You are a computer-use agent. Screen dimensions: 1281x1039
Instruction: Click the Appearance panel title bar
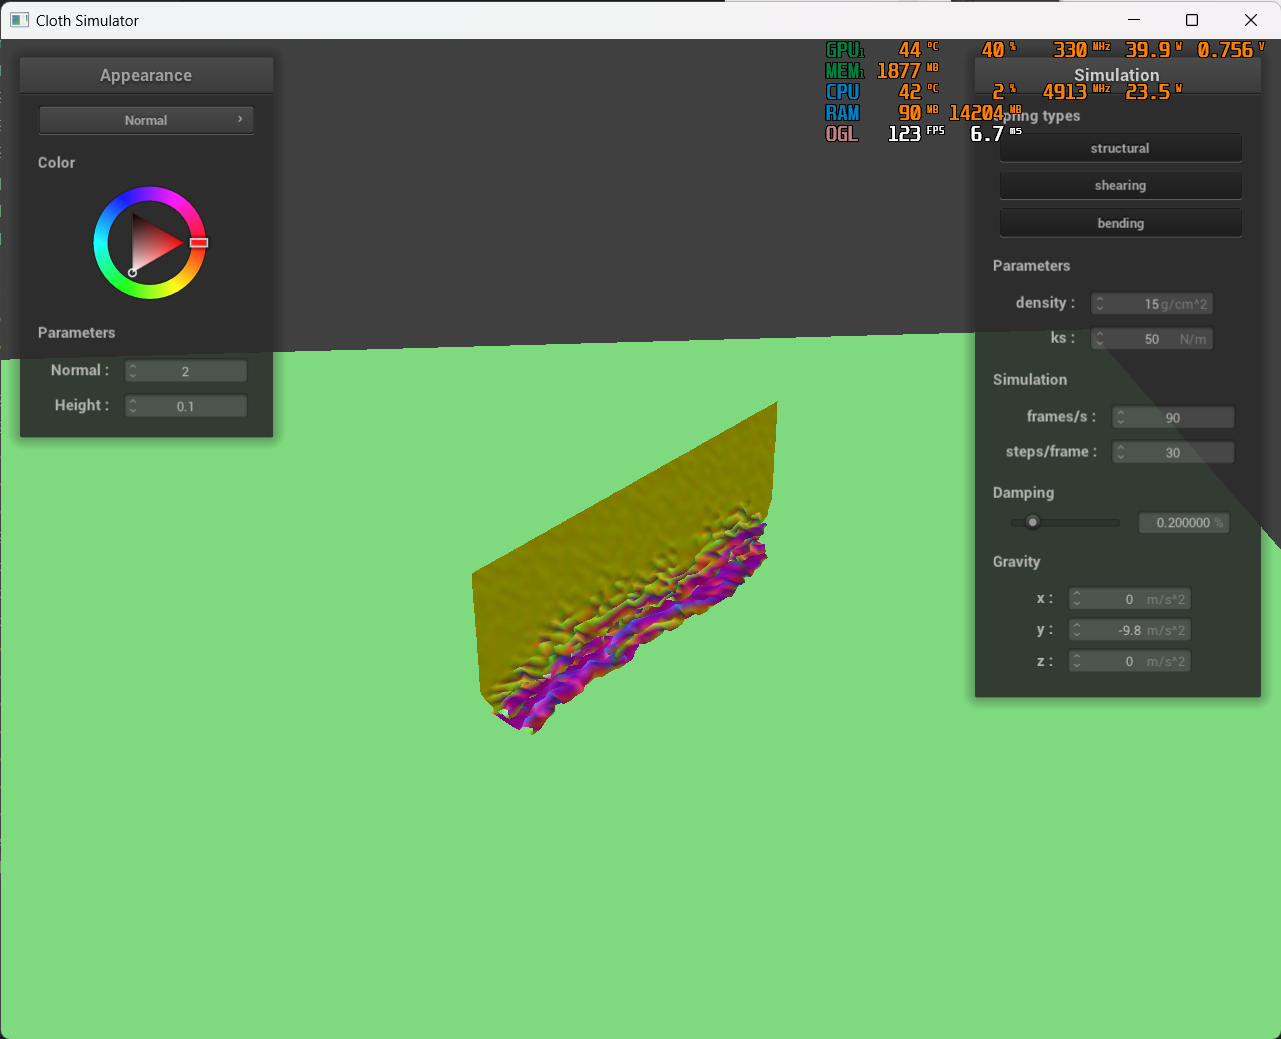[x=146, y=75]
